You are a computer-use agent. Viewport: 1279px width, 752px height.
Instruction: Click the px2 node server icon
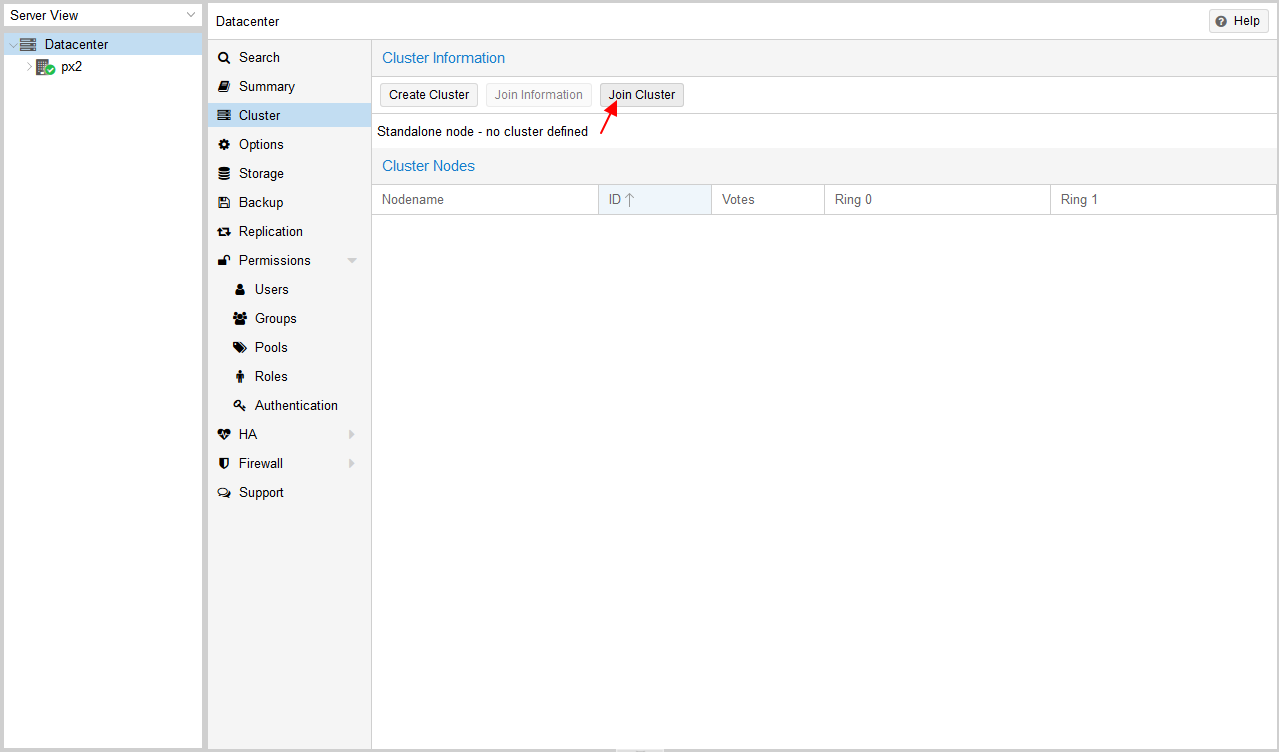point(45,67)
